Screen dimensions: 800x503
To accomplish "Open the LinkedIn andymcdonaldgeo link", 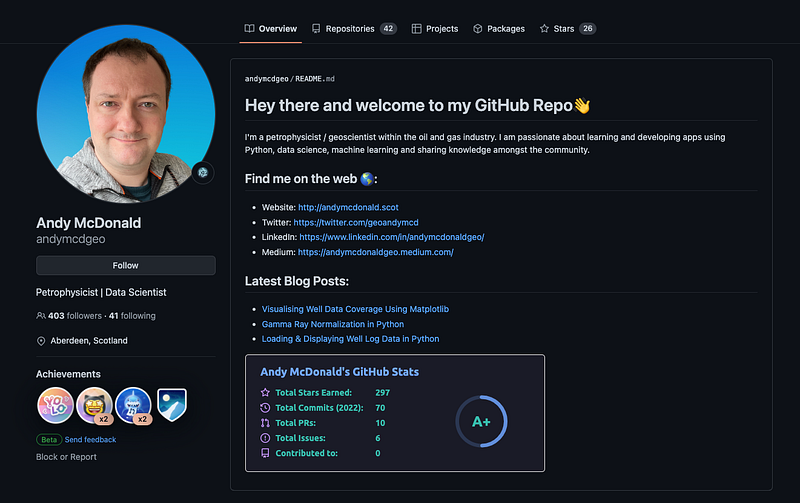I will [392, 237].
